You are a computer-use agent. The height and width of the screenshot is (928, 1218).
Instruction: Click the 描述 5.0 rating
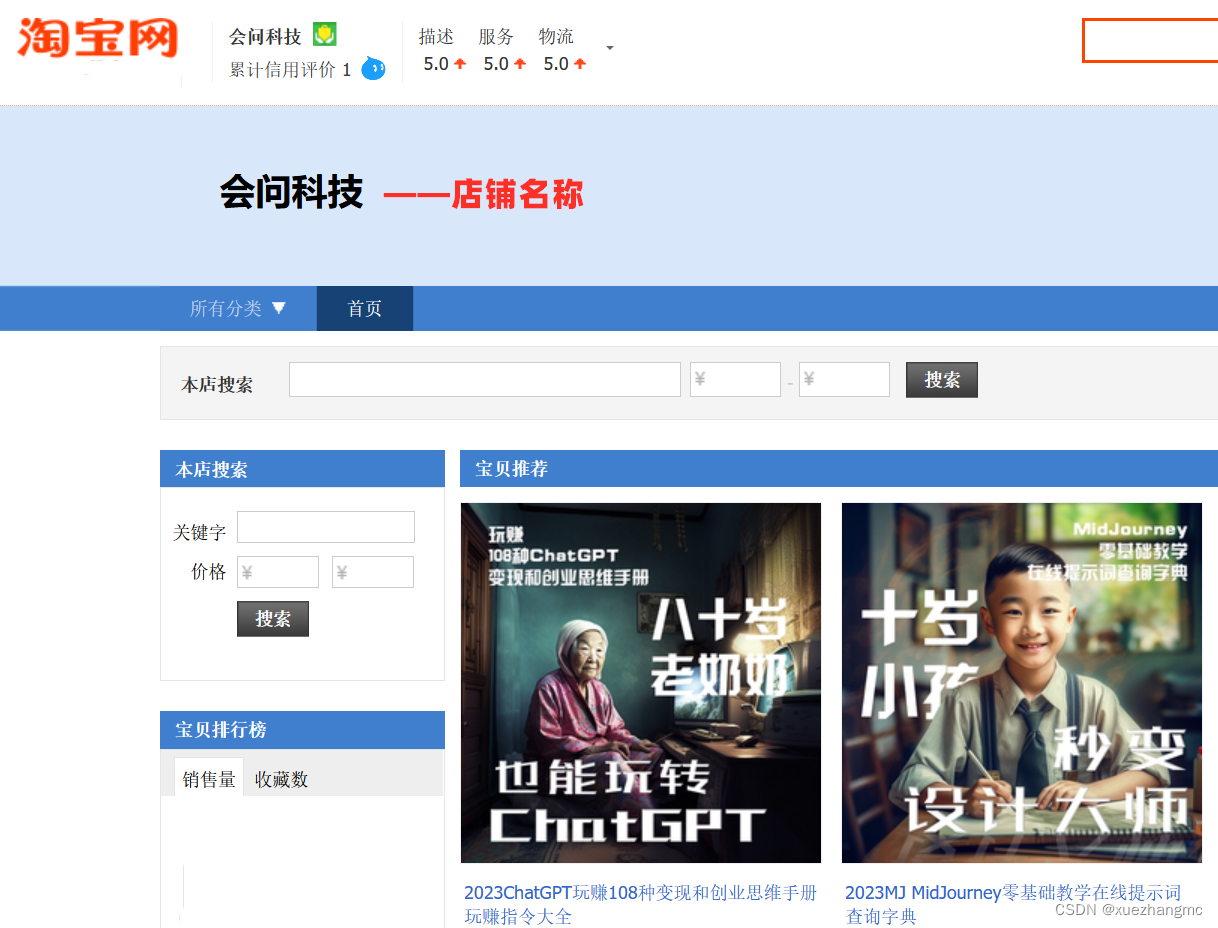coord(444,50)
